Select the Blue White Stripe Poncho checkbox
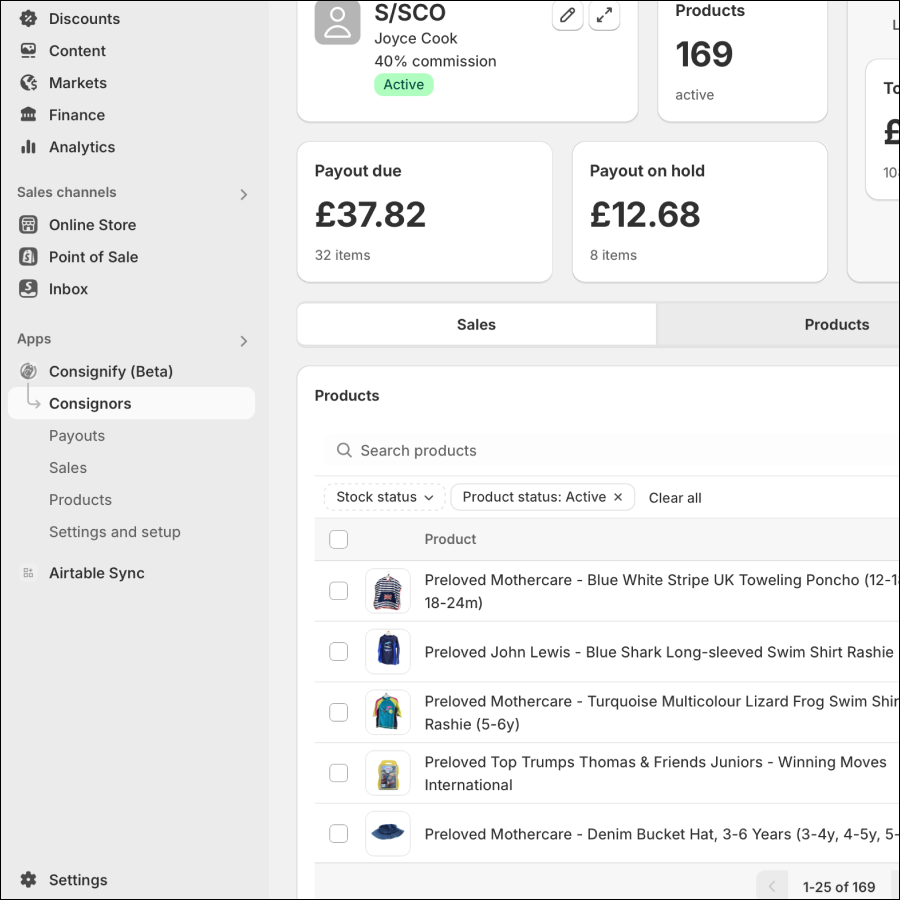The image size is (900, 900). [339, 591]
